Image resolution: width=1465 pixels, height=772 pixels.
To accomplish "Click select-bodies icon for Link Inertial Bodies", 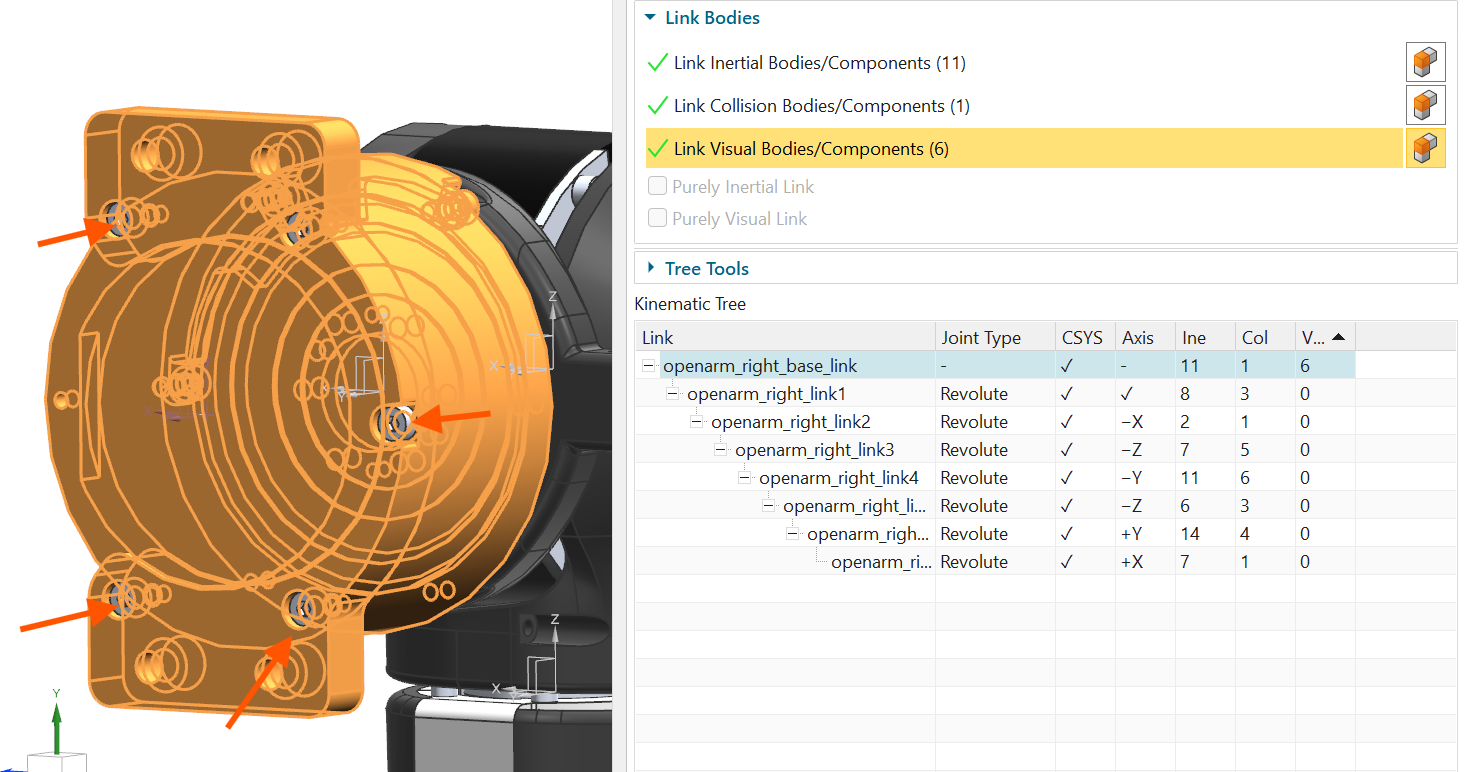I will tap(1425, 63).
